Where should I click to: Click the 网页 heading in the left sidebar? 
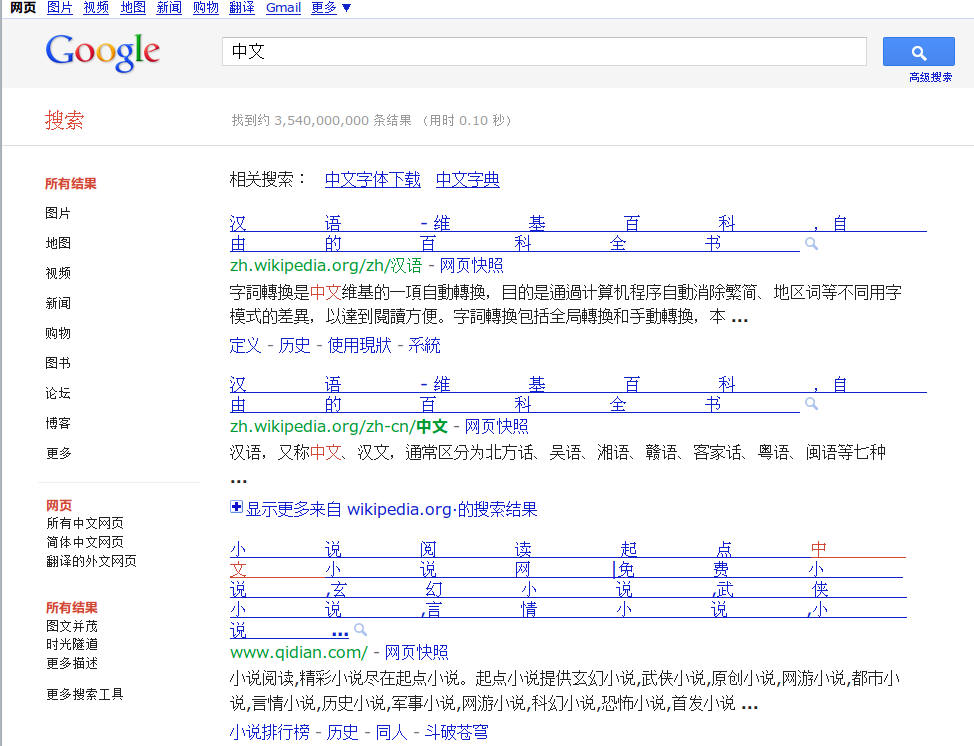pos(59,505)
